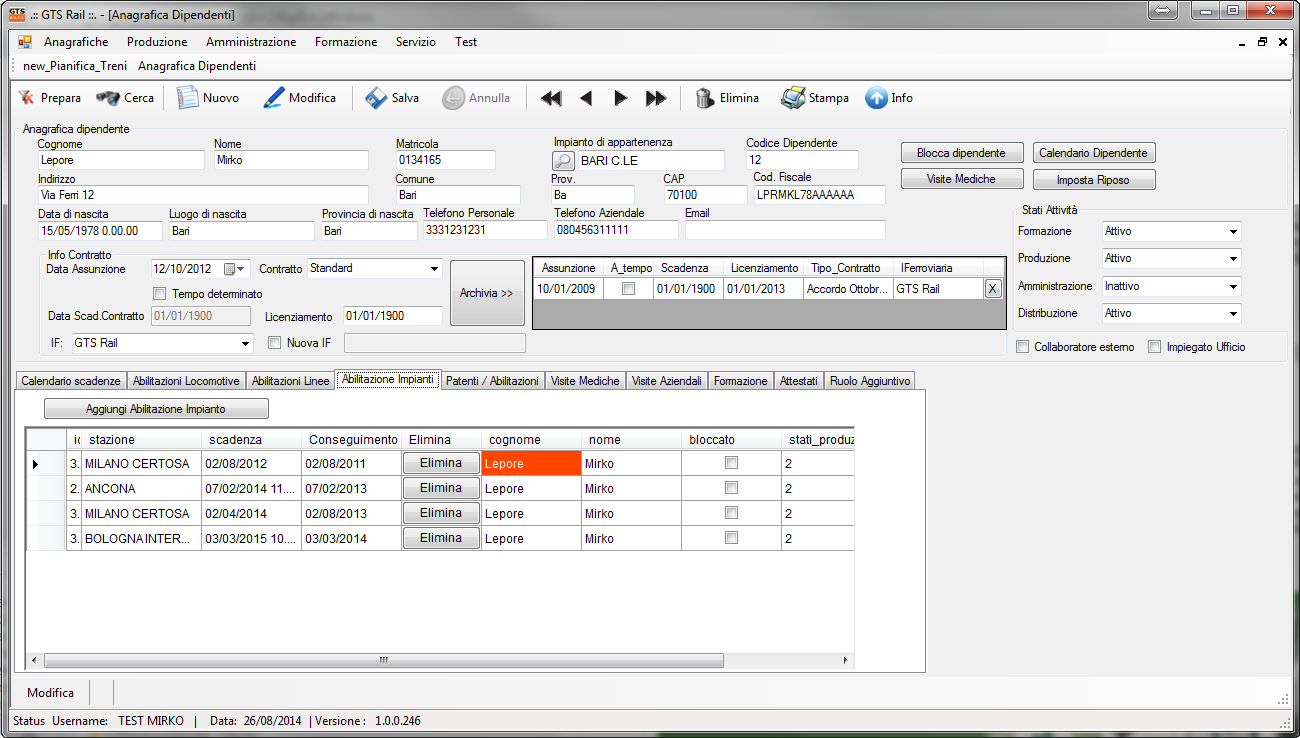This screenshot has width=1300, height=738.
Task: Click the Archivia >> button
Action: click(487, 293)
